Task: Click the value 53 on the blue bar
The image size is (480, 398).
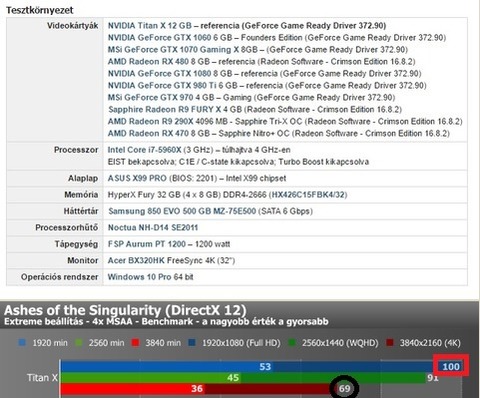Action: 265,367
